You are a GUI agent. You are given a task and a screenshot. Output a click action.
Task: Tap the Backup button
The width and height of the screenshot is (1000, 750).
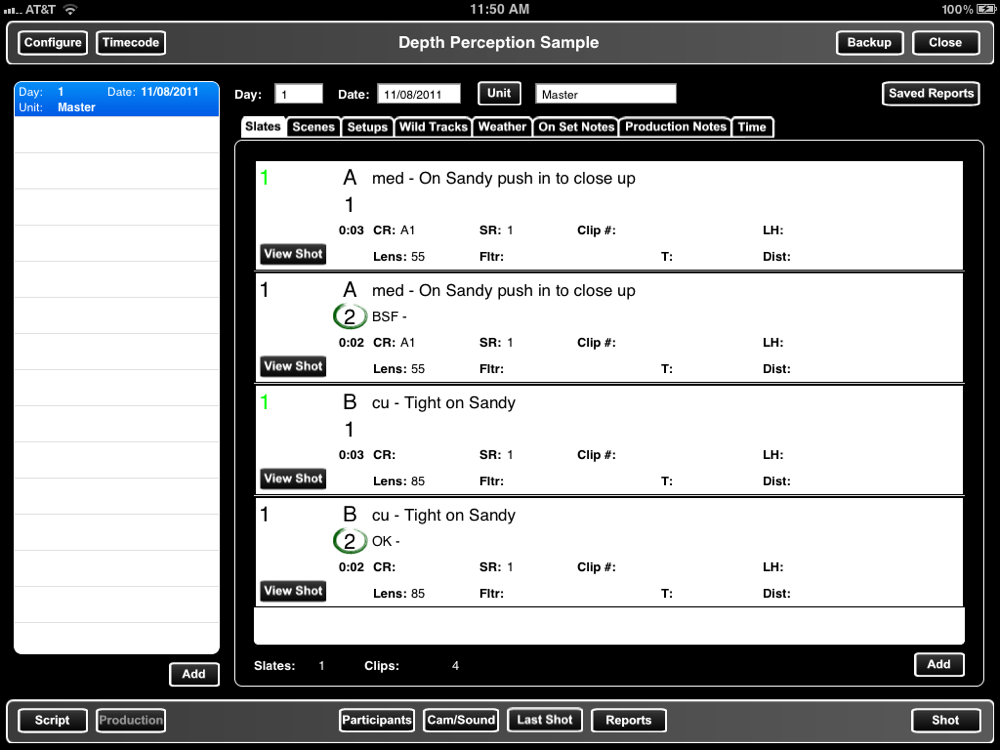(x=869, y=43)
